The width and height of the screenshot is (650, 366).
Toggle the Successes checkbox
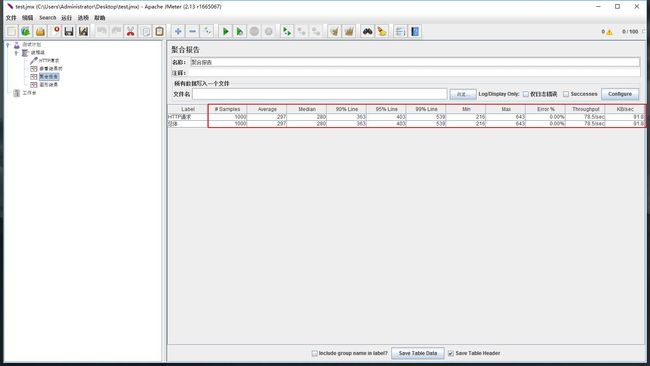[x=566, y=94]
